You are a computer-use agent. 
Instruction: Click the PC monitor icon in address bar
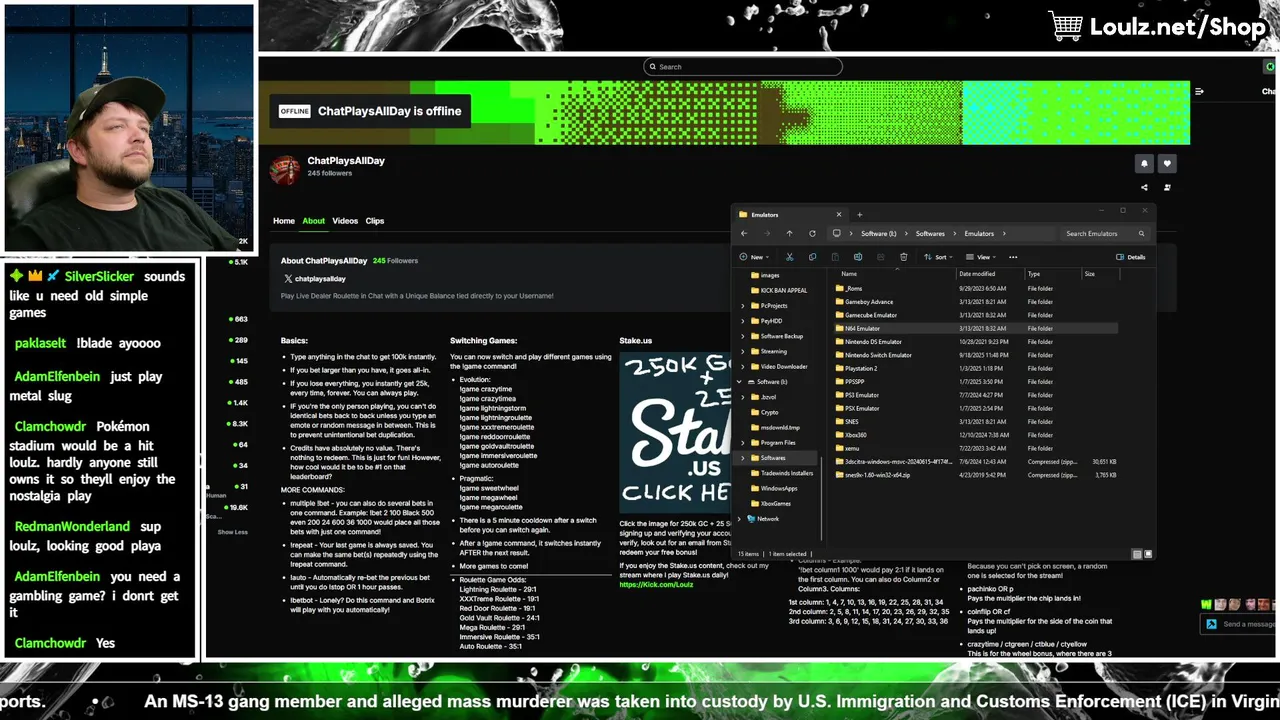(837, 233)
